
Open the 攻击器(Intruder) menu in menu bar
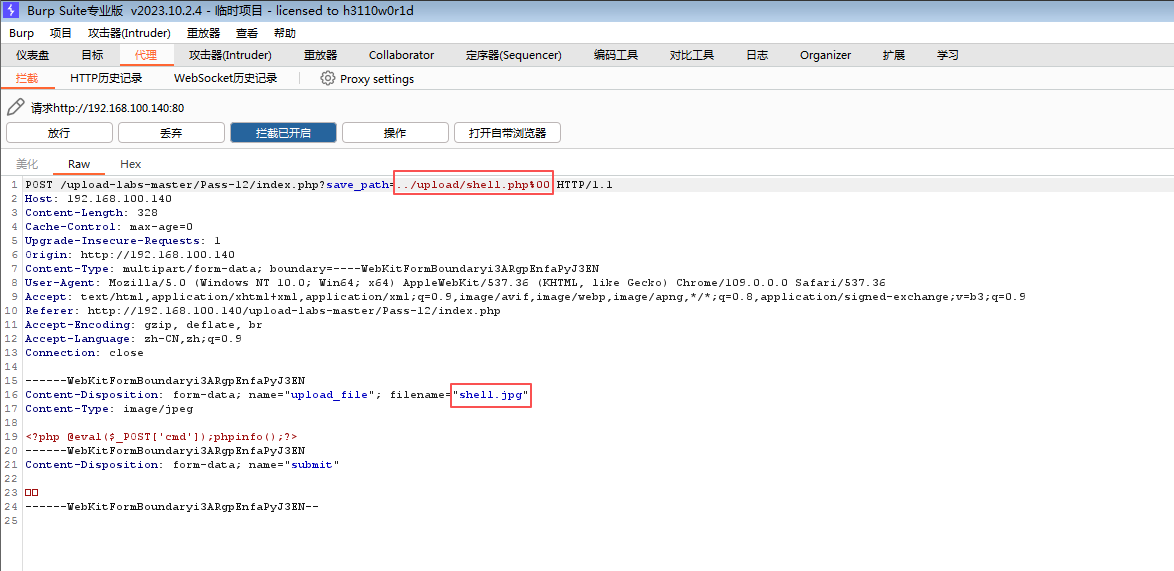pyautogui.click(x=129, y=33)
